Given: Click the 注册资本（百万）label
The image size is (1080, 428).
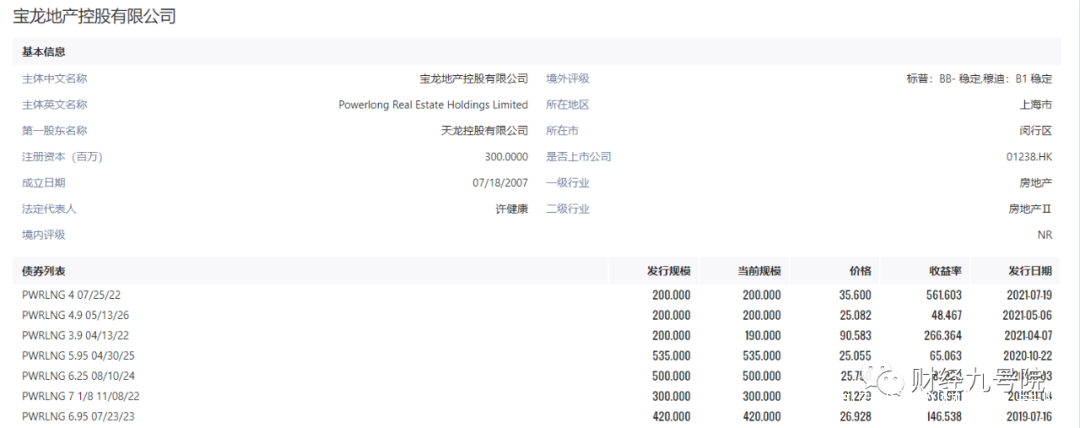Looking at the screenshot, I should click(62, 156).
